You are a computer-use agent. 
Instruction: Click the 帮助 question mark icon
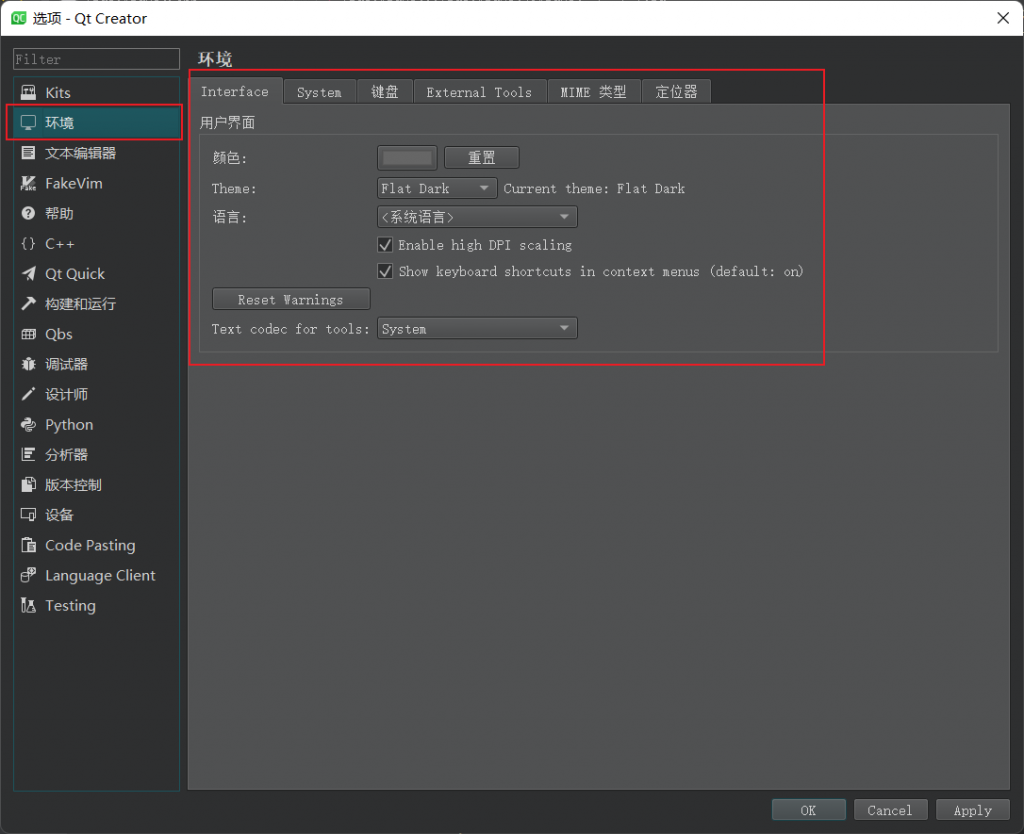pos(28,214)
